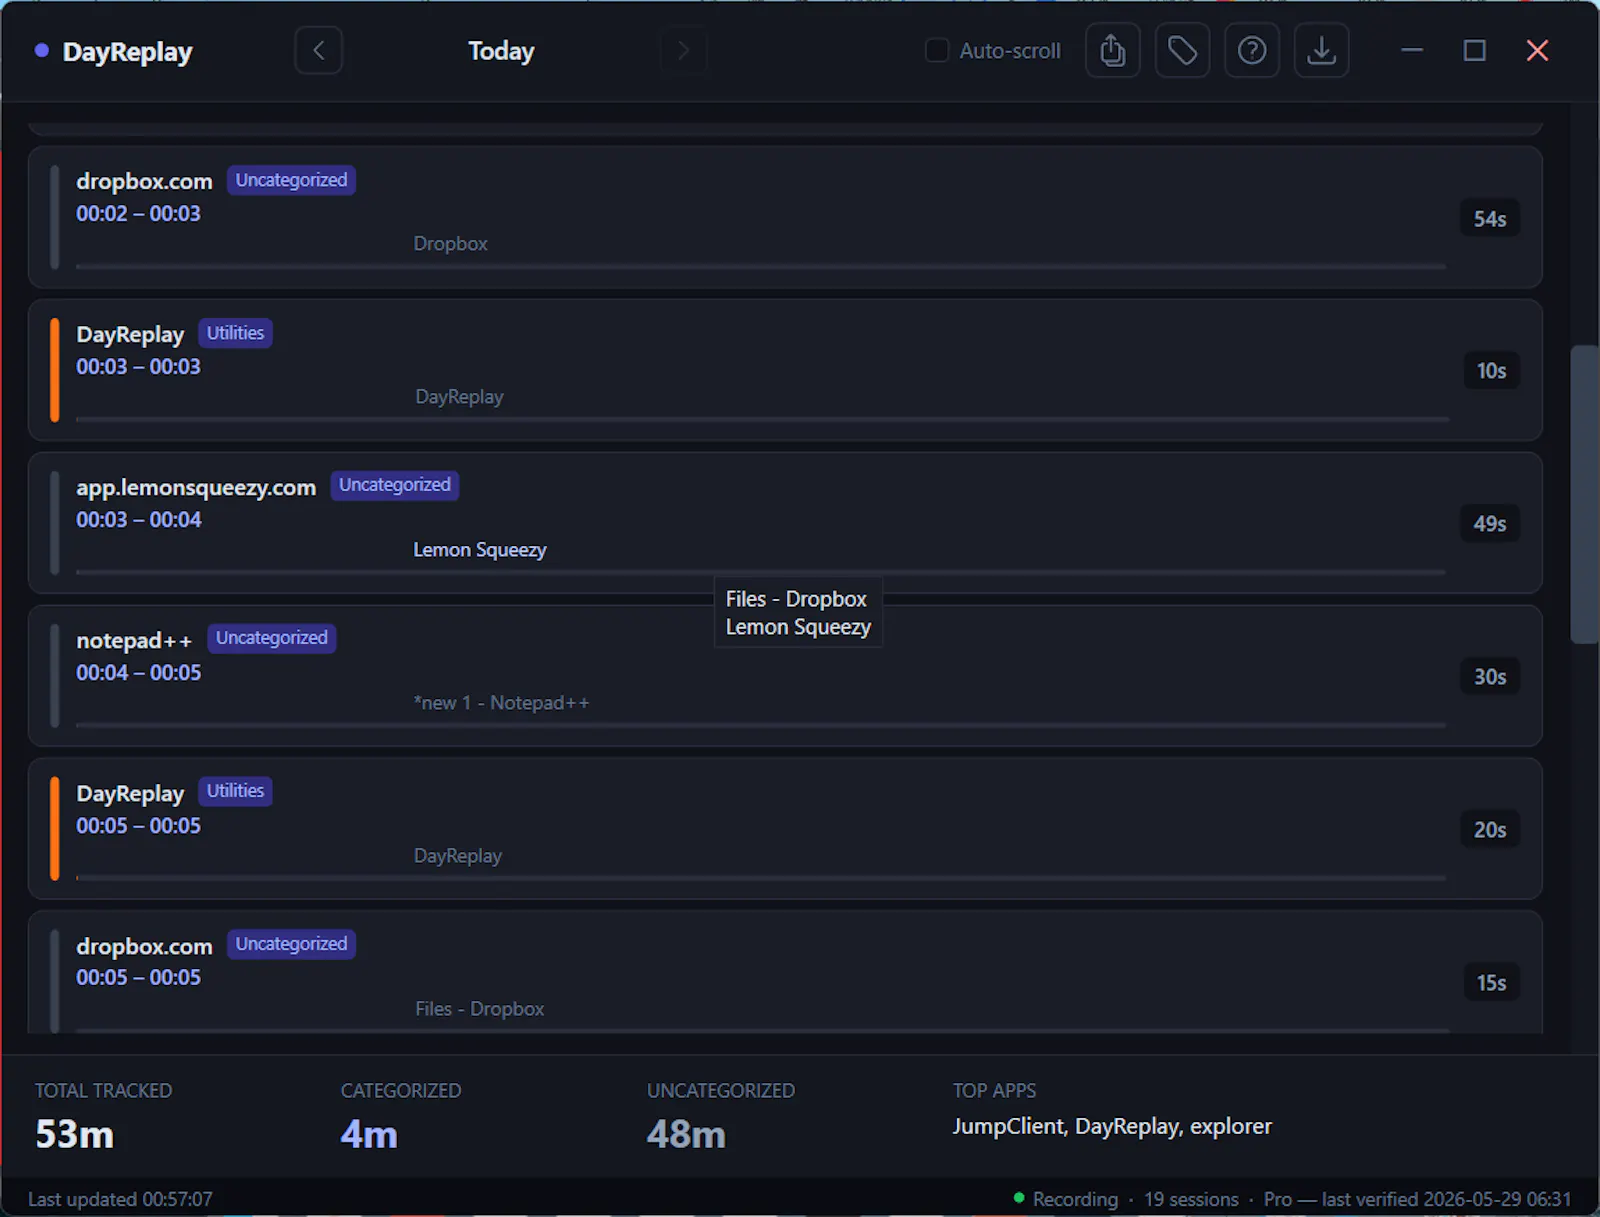Click the top apps list JumpClient, DayReplay, explorer
This screenshot has width=1600, height=1217.
point(1112,1126)
